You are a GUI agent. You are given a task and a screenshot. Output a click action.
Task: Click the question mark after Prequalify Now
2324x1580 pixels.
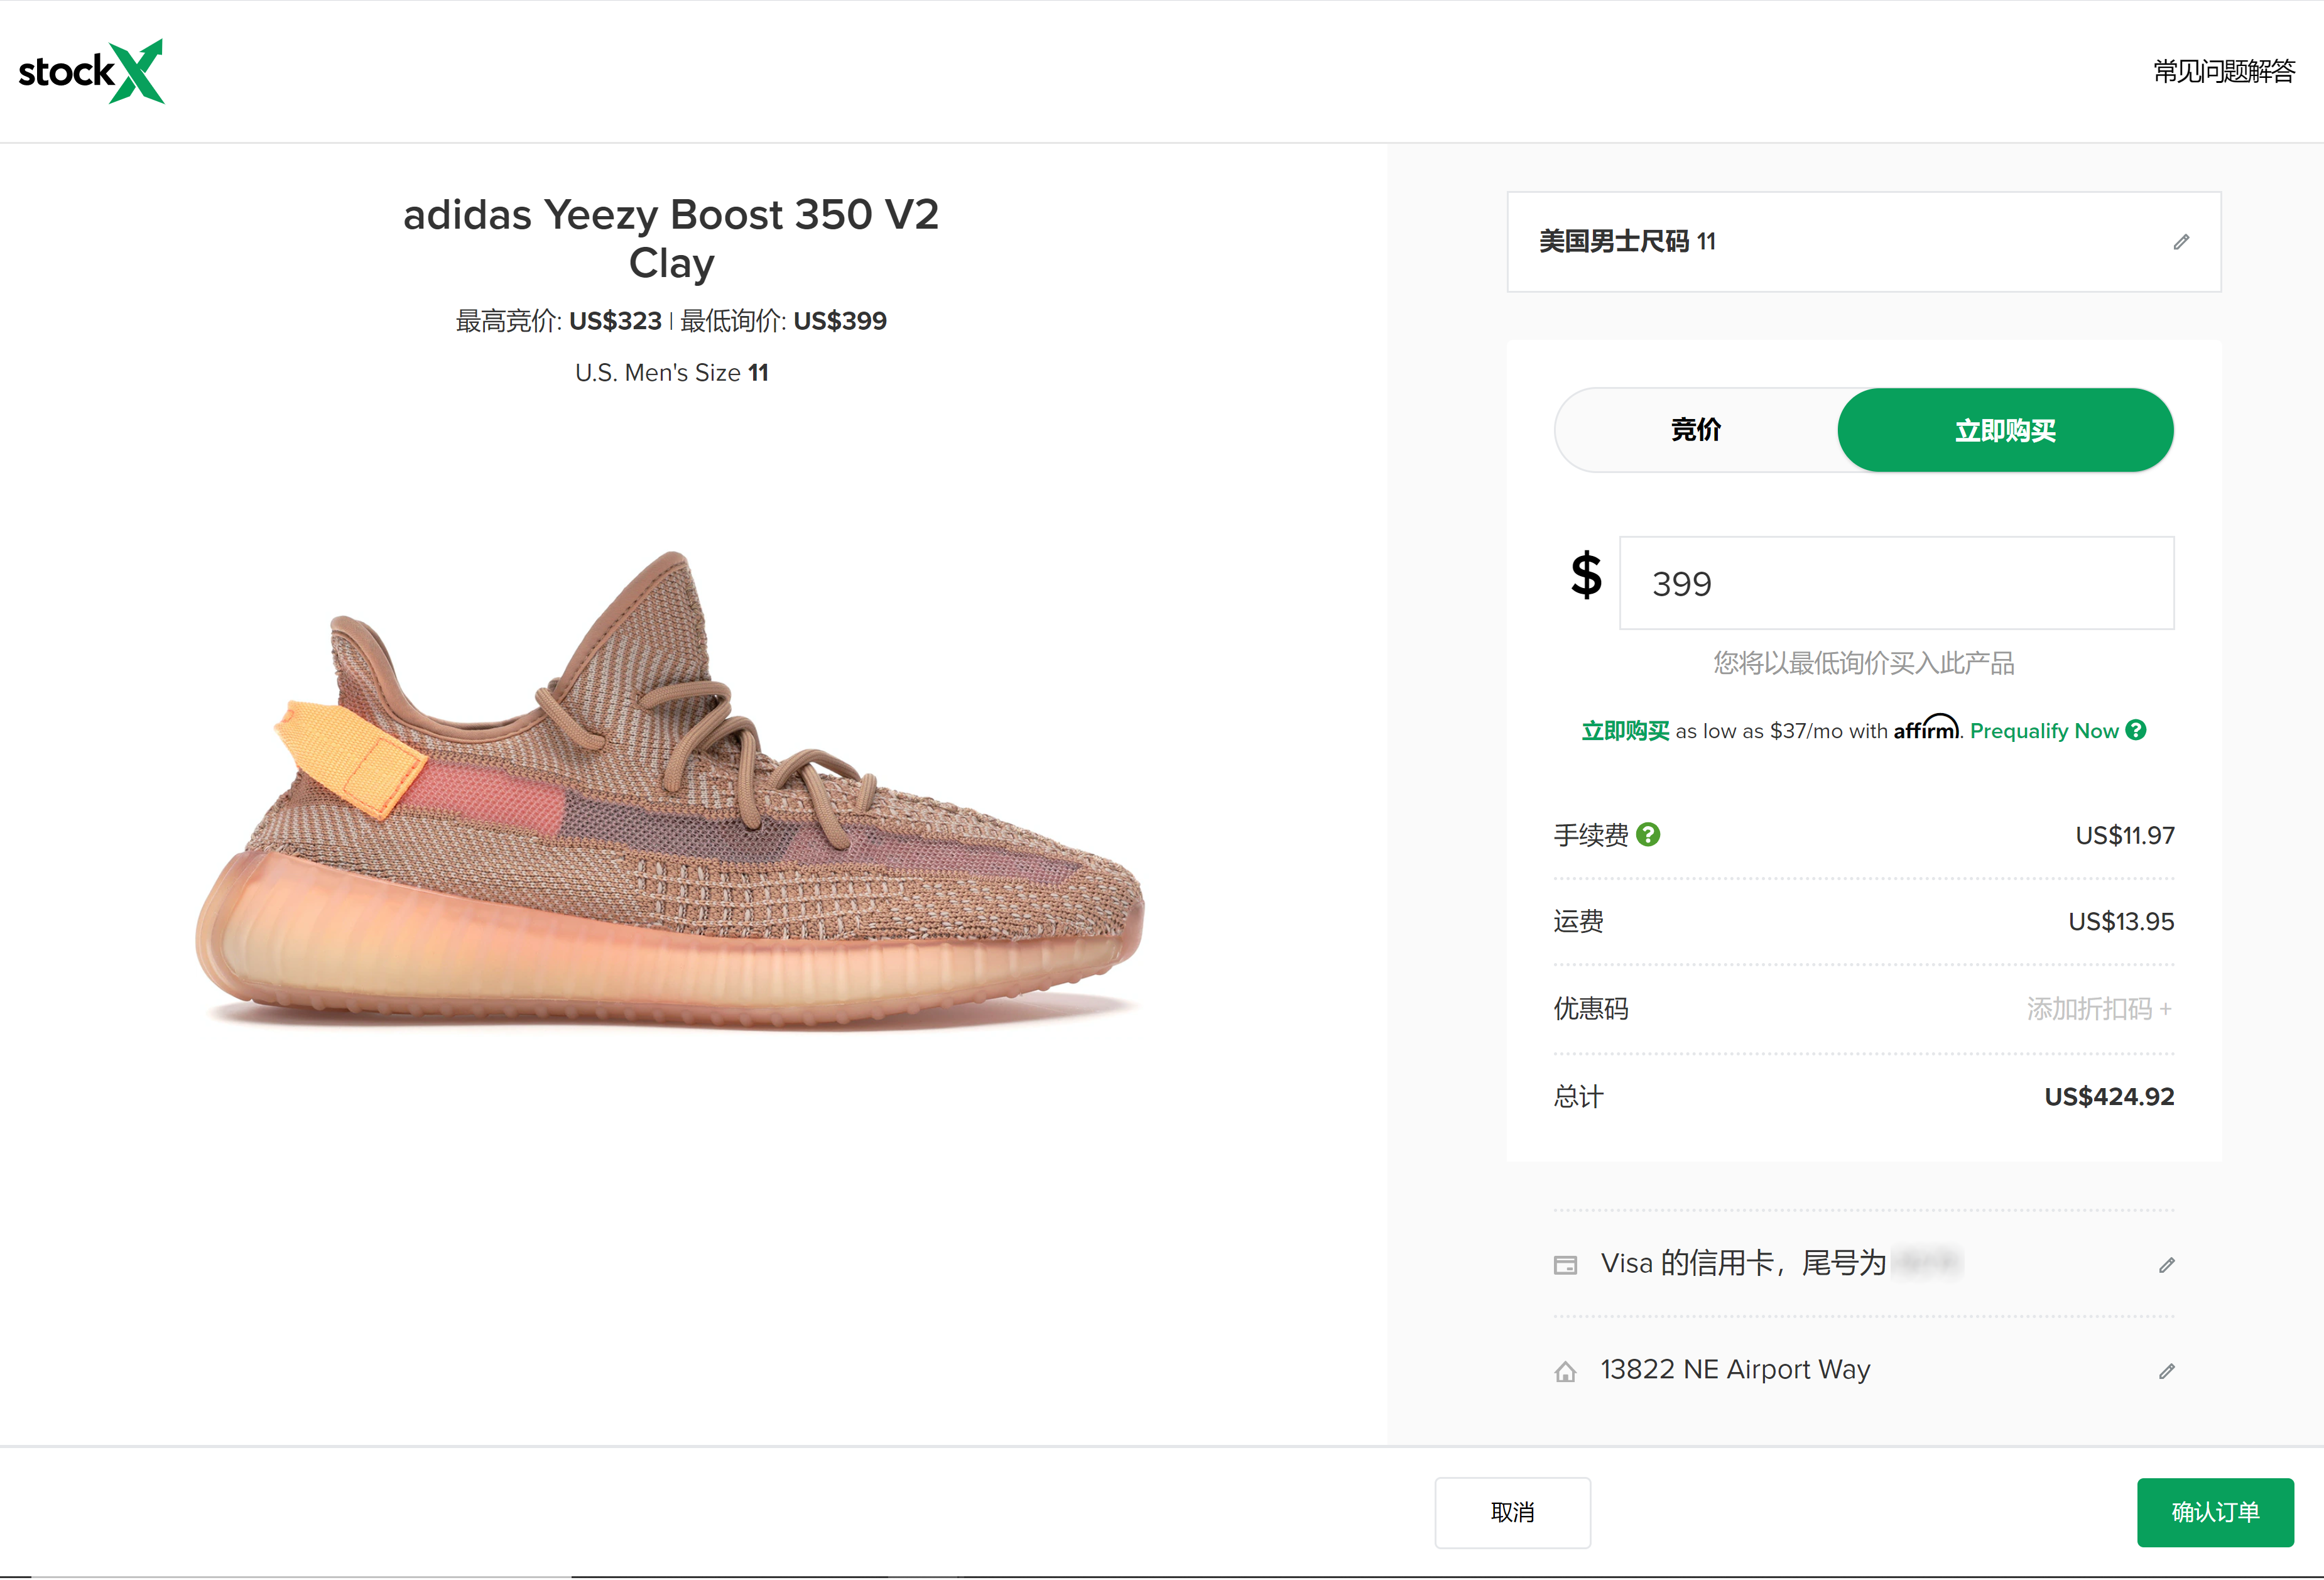point(2136,731)
